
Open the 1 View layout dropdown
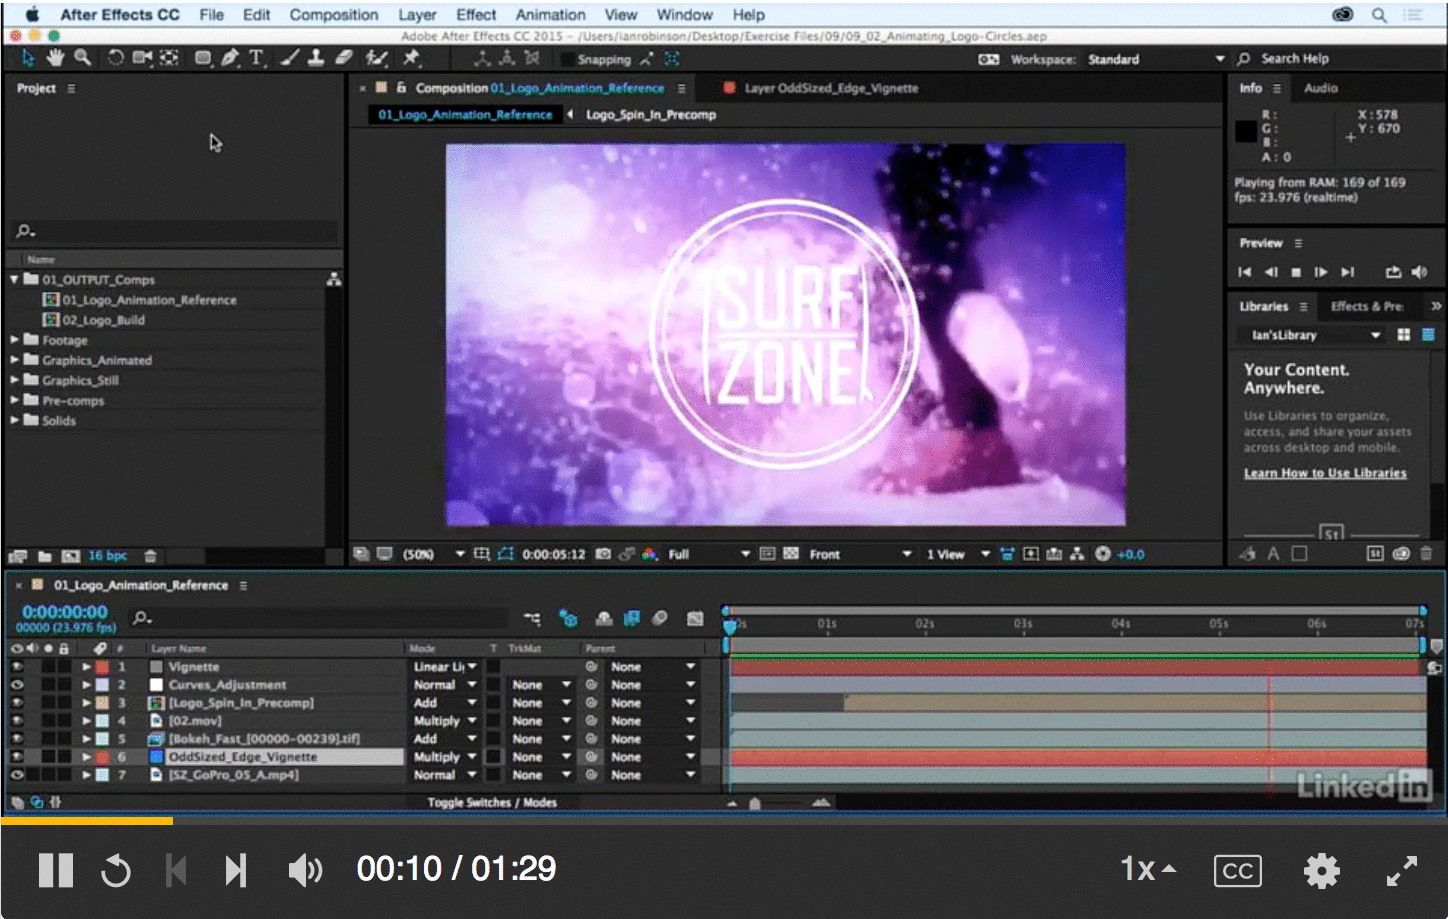click(x=957, y=554)
